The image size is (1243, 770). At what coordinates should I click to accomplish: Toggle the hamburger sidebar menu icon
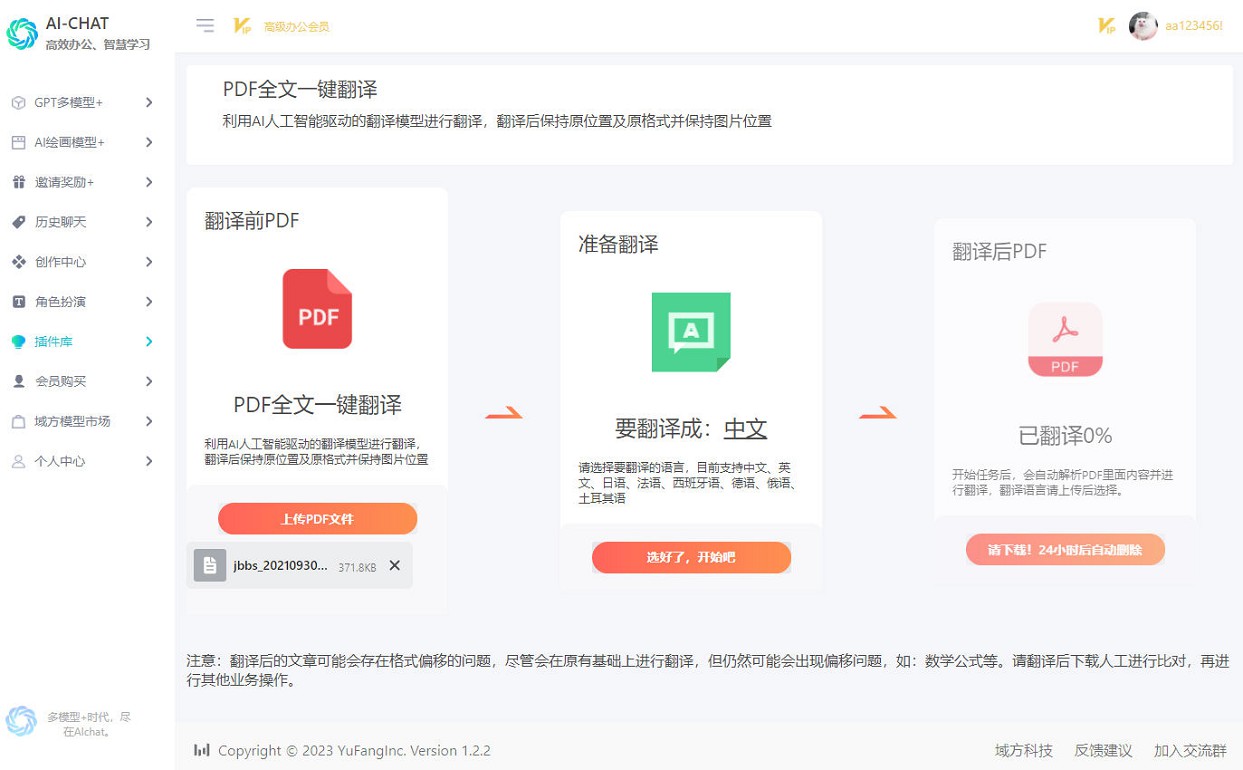[x=205, y=26]
